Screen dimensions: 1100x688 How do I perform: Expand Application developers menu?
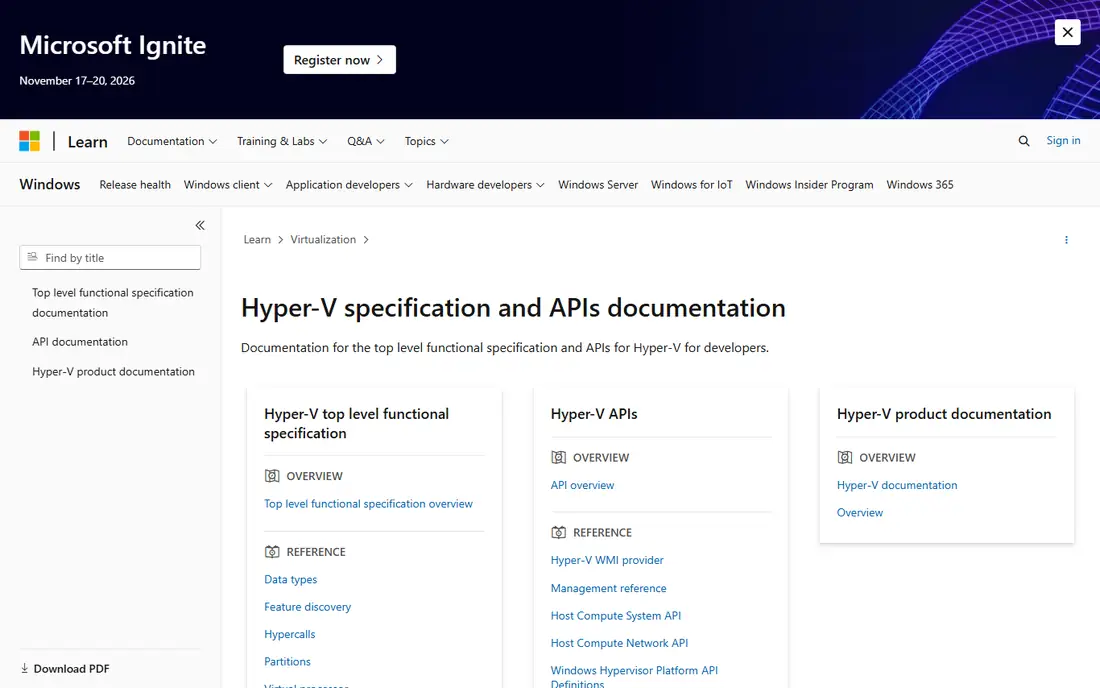click(349, 184)
